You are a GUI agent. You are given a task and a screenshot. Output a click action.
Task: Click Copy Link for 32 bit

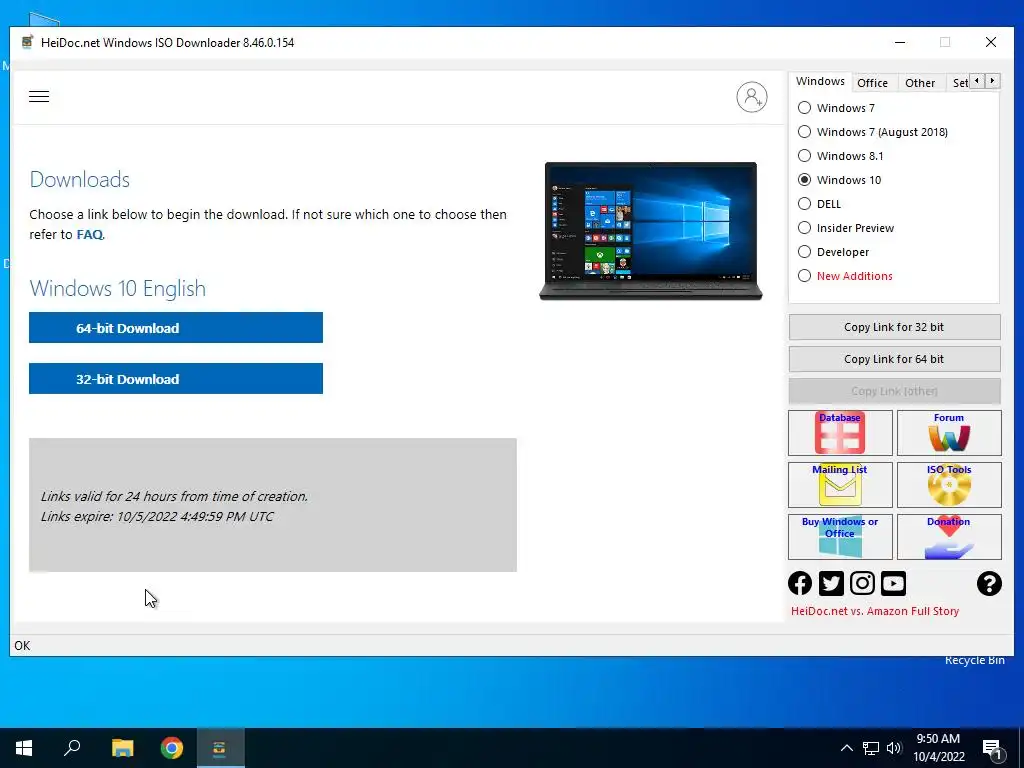coord(894,327)
